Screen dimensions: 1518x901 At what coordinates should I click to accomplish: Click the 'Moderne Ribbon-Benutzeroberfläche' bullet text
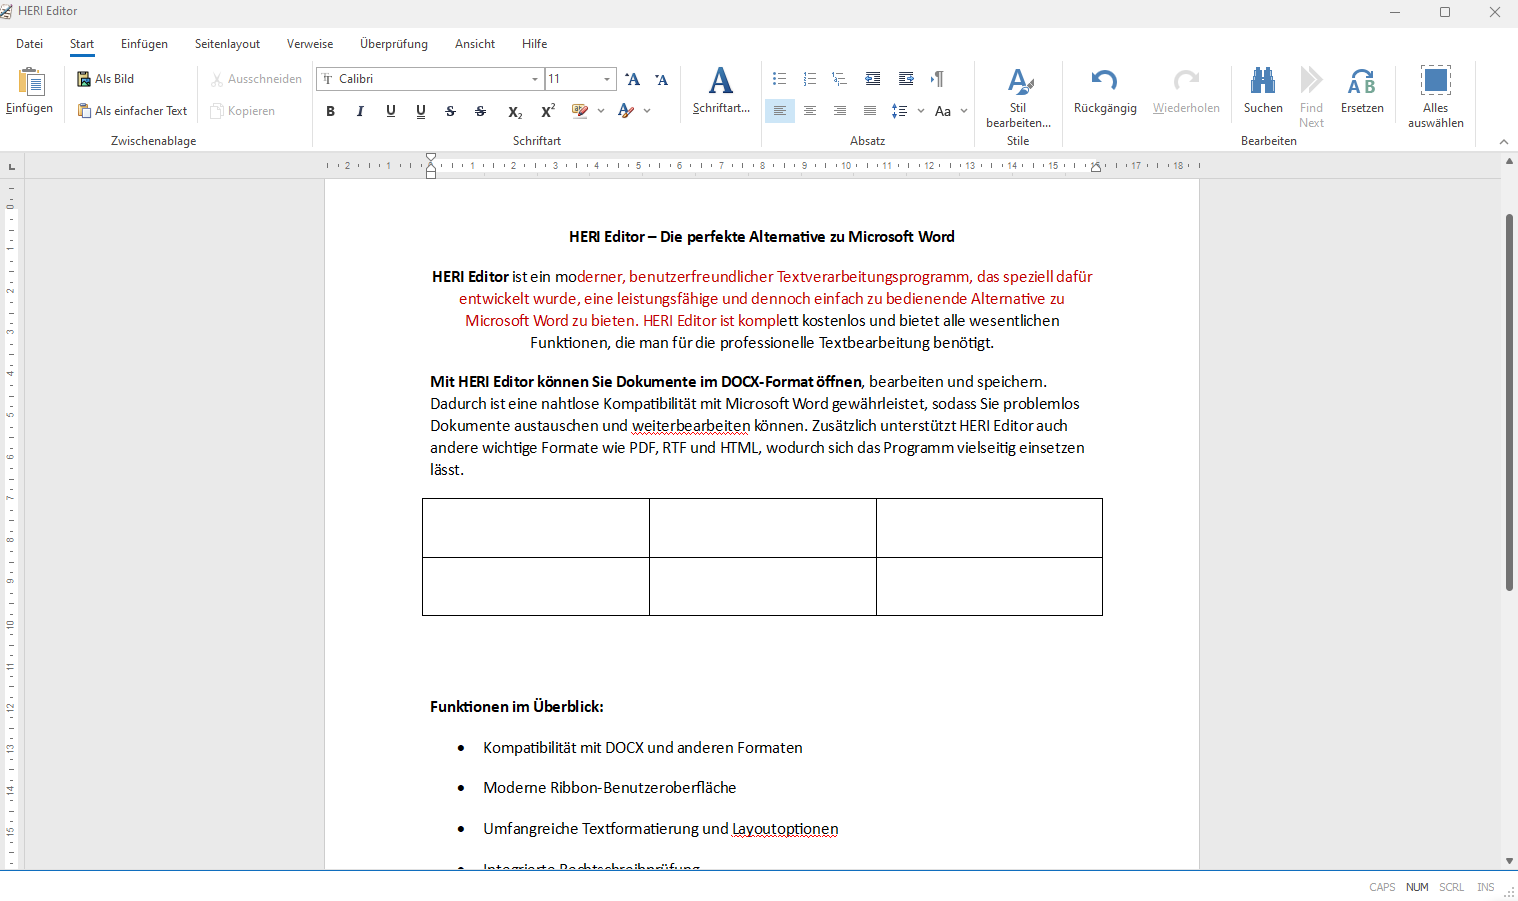tap(610, 788)
